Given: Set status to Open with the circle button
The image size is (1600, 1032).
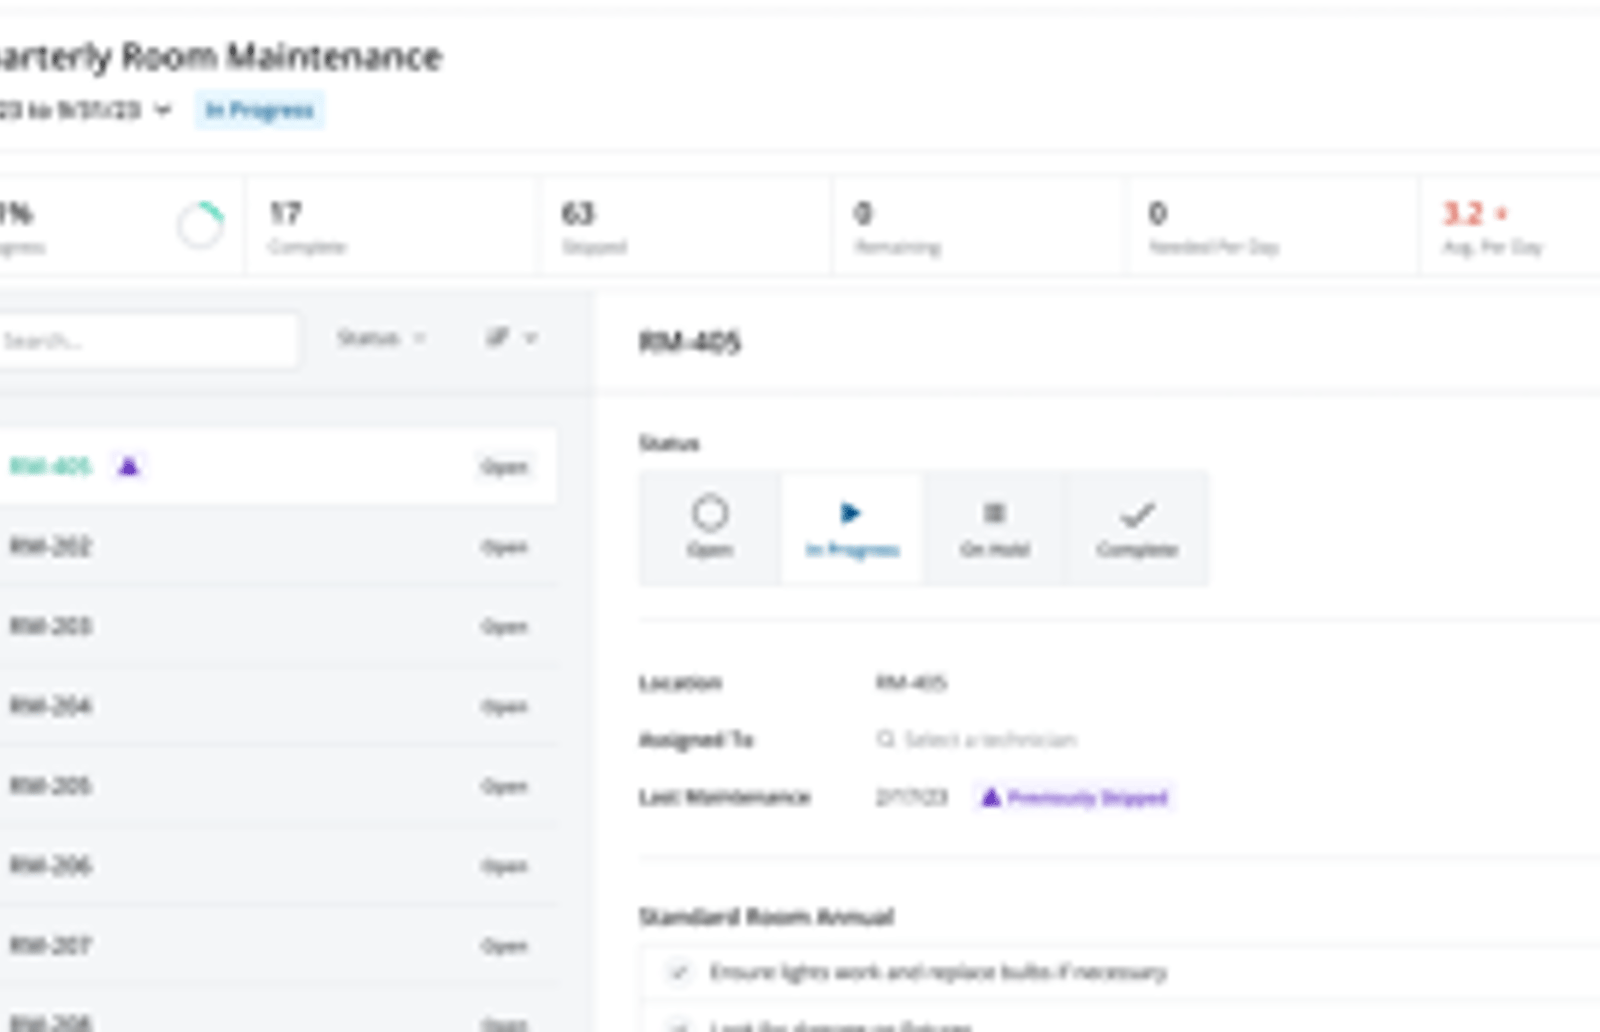Looking at the screenshot, I should [710, 528].
